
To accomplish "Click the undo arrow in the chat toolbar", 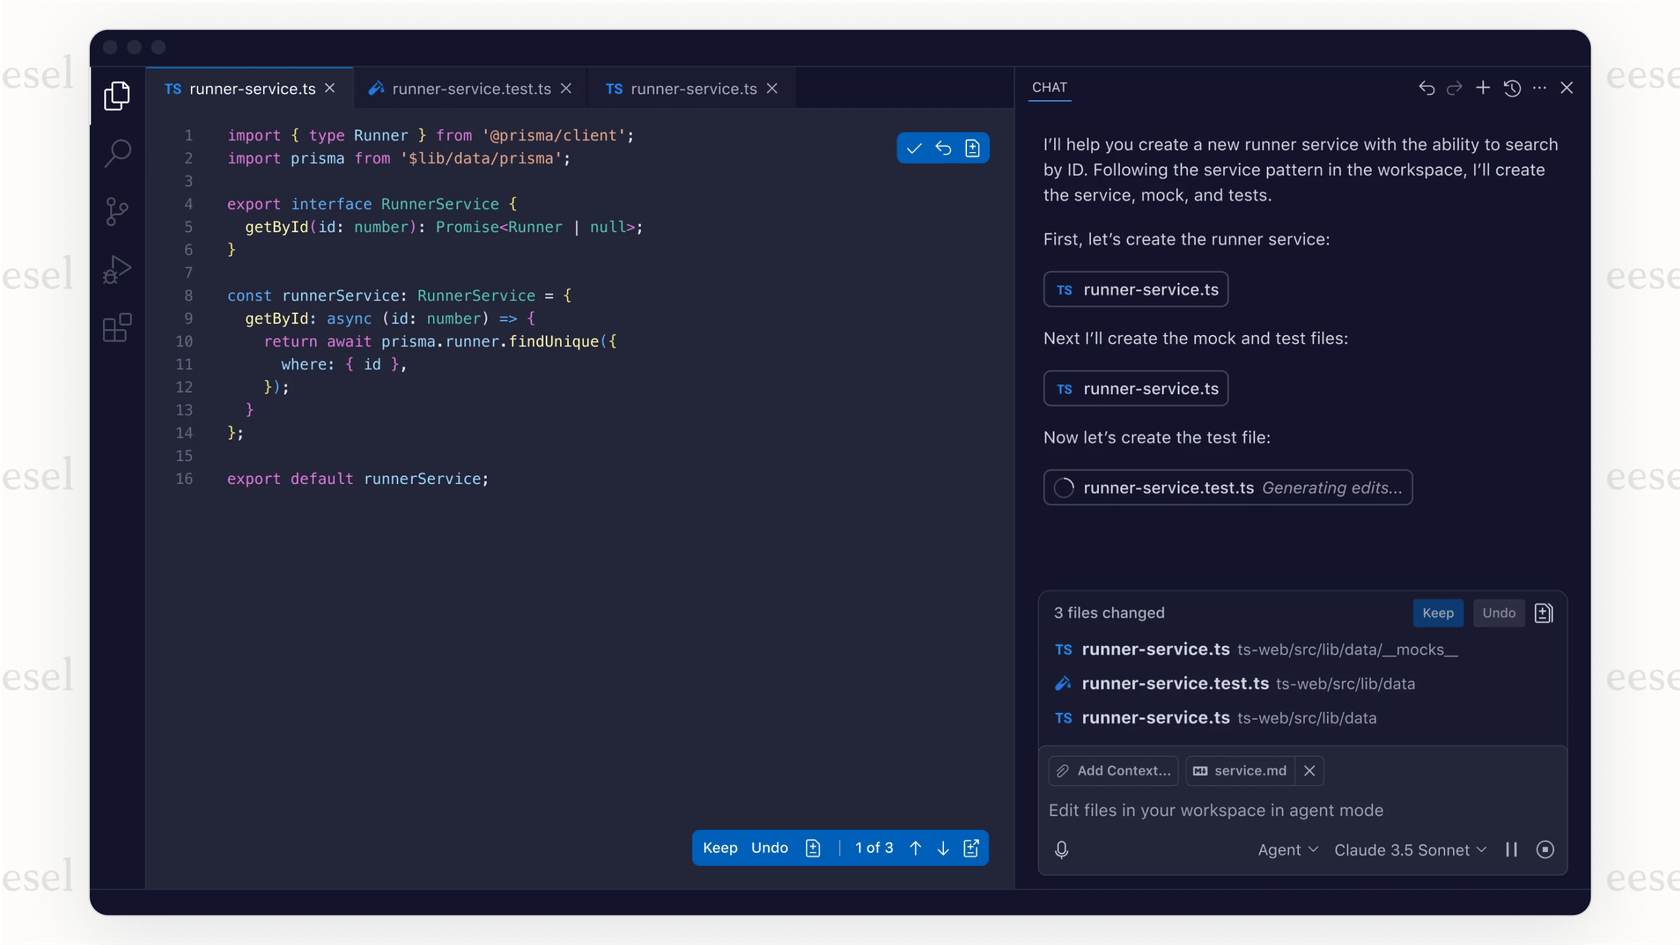I will click(1427, 88).
